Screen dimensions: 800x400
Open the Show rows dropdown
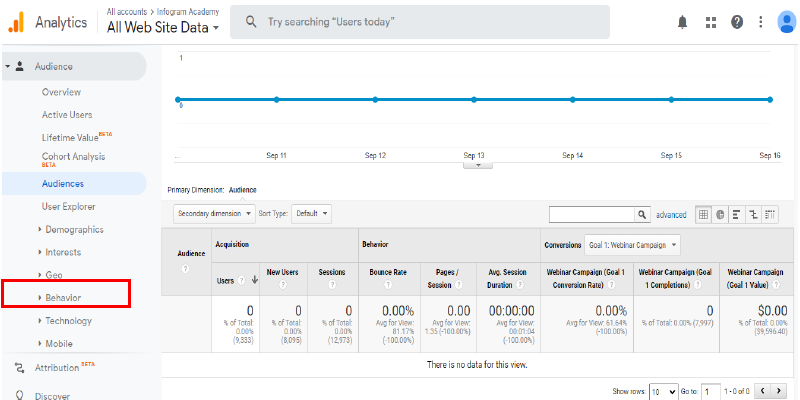(x=663, y=391)
